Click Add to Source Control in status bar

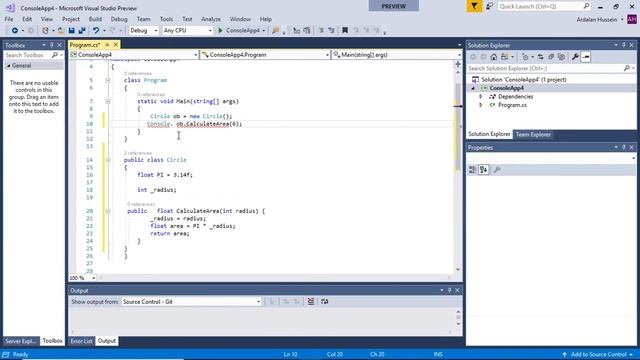(598, 354)
